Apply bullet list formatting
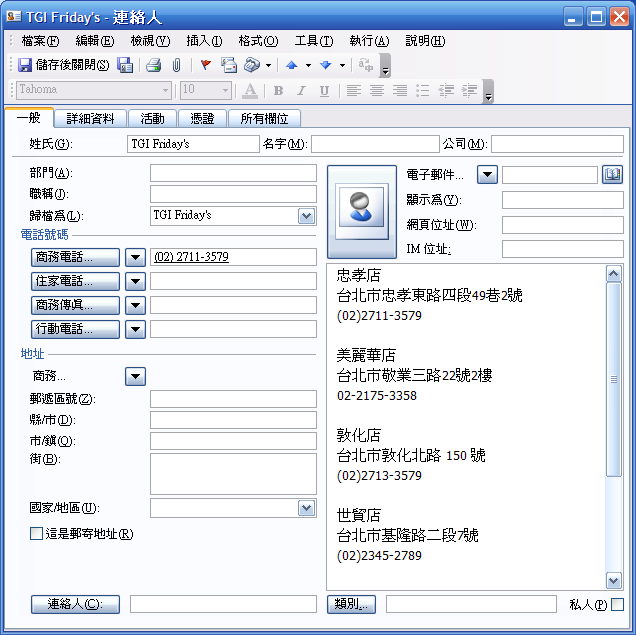The image size is (636, 635). (423, 90)
